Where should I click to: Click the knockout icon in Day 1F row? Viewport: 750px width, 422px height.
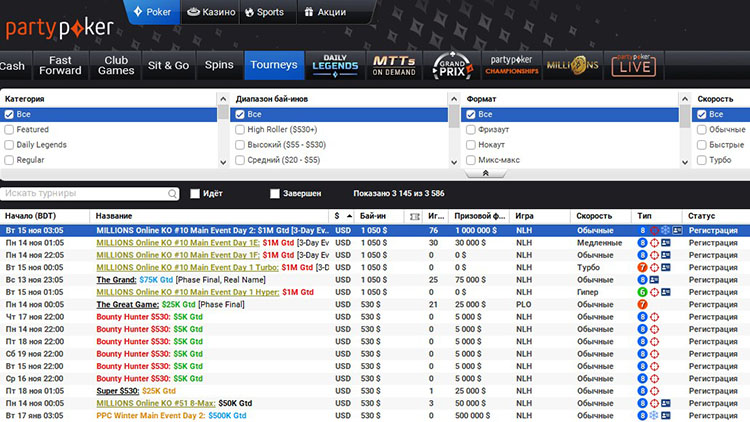click(x=654, y=255)
